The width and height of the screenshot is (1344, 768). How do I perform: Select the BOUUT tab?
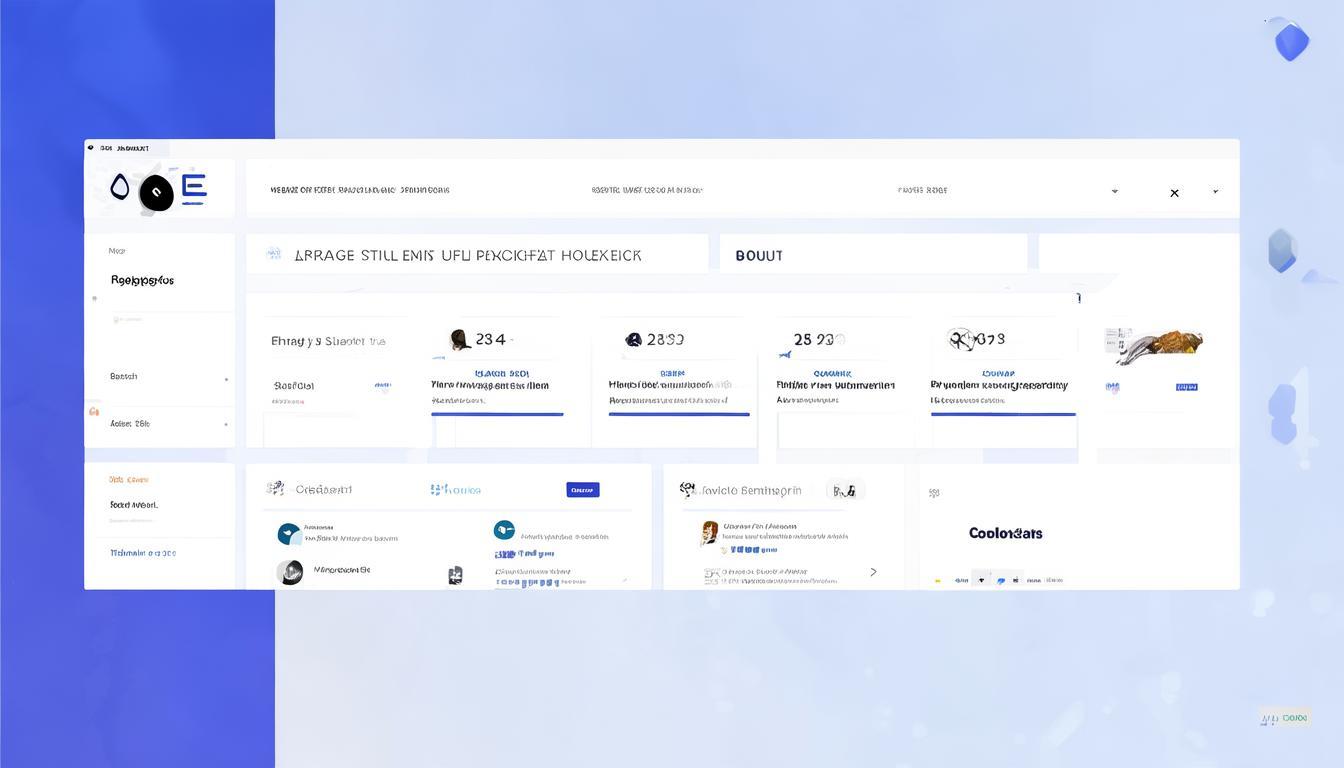point(759,256)
